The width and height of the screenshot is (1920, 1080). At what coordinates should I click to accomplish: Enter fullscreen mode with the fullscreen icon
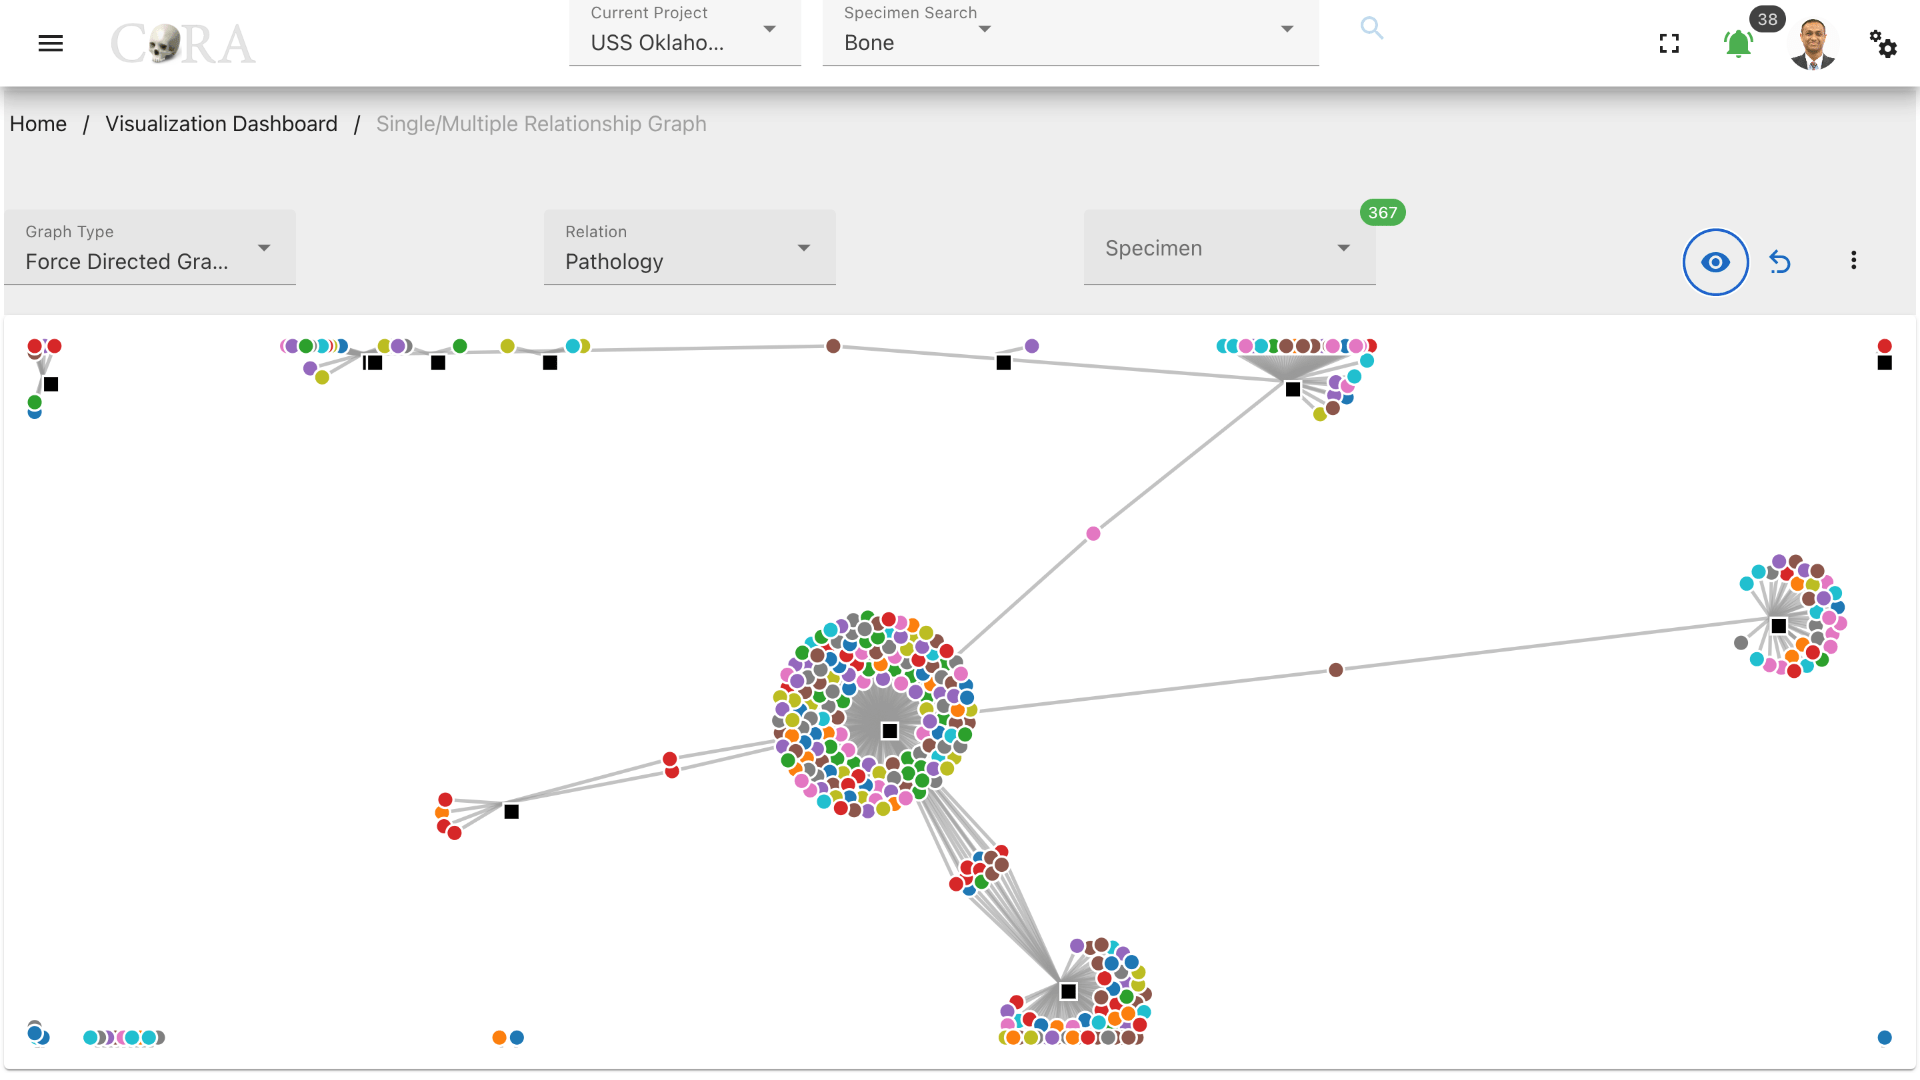tap(1669, 44)
